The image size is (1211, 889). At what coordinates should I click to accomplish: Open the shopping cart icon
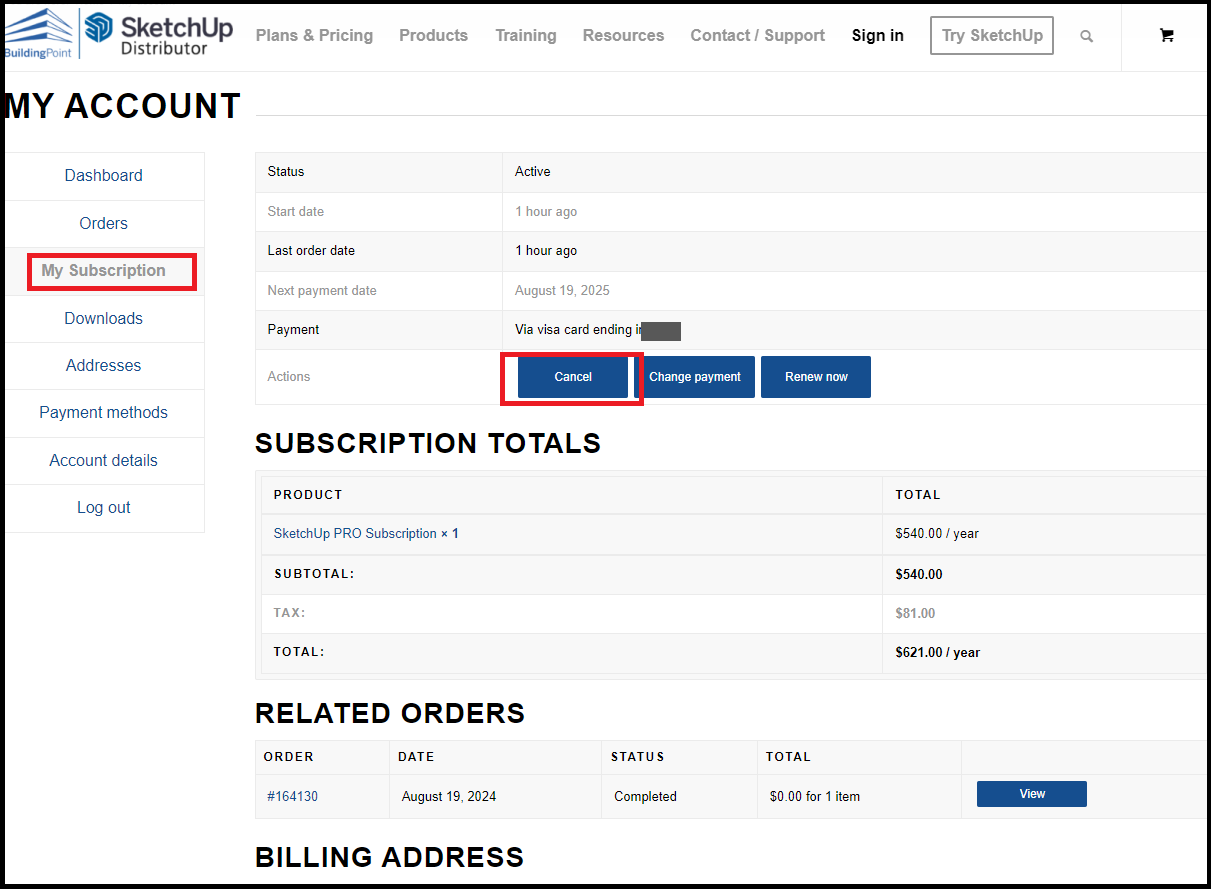tap(1166, 35)
